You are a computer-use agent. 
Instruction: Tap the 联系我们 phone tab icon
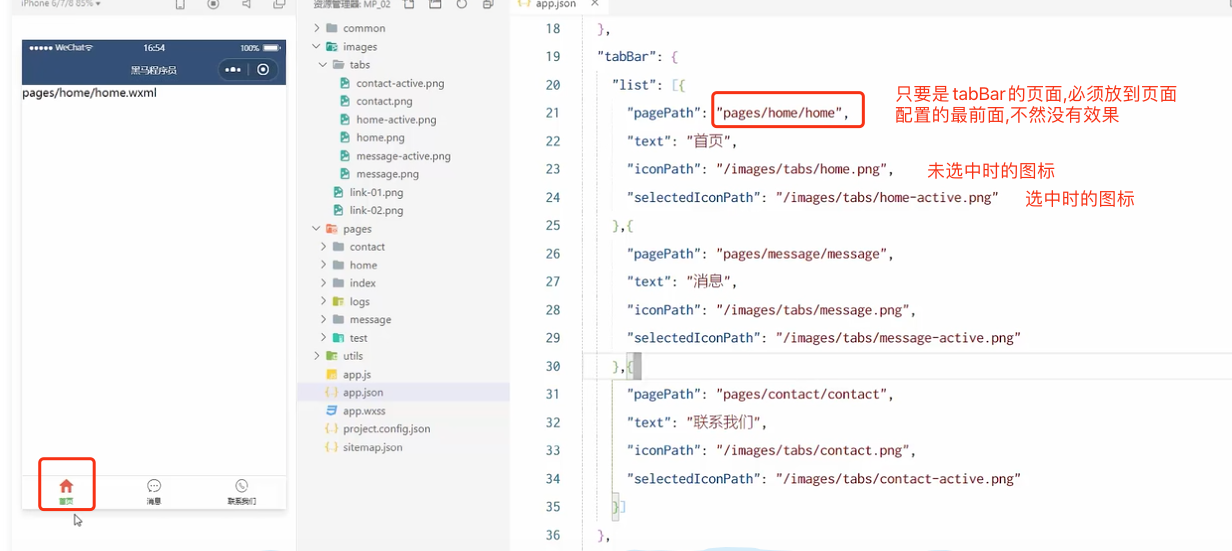point(242,486)
